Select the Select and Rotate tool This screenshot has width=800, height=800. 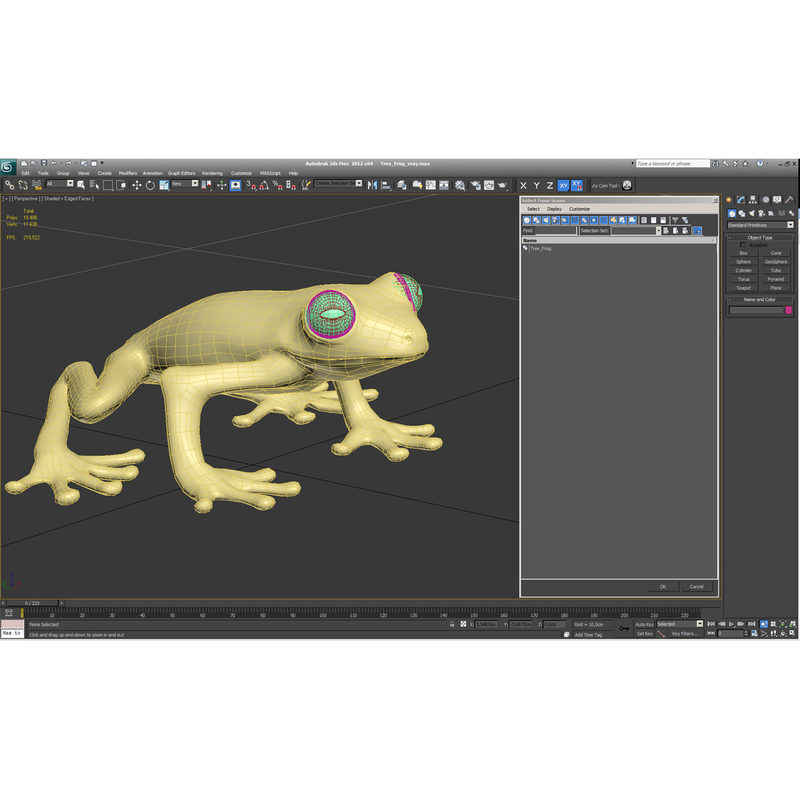point(150,186)
